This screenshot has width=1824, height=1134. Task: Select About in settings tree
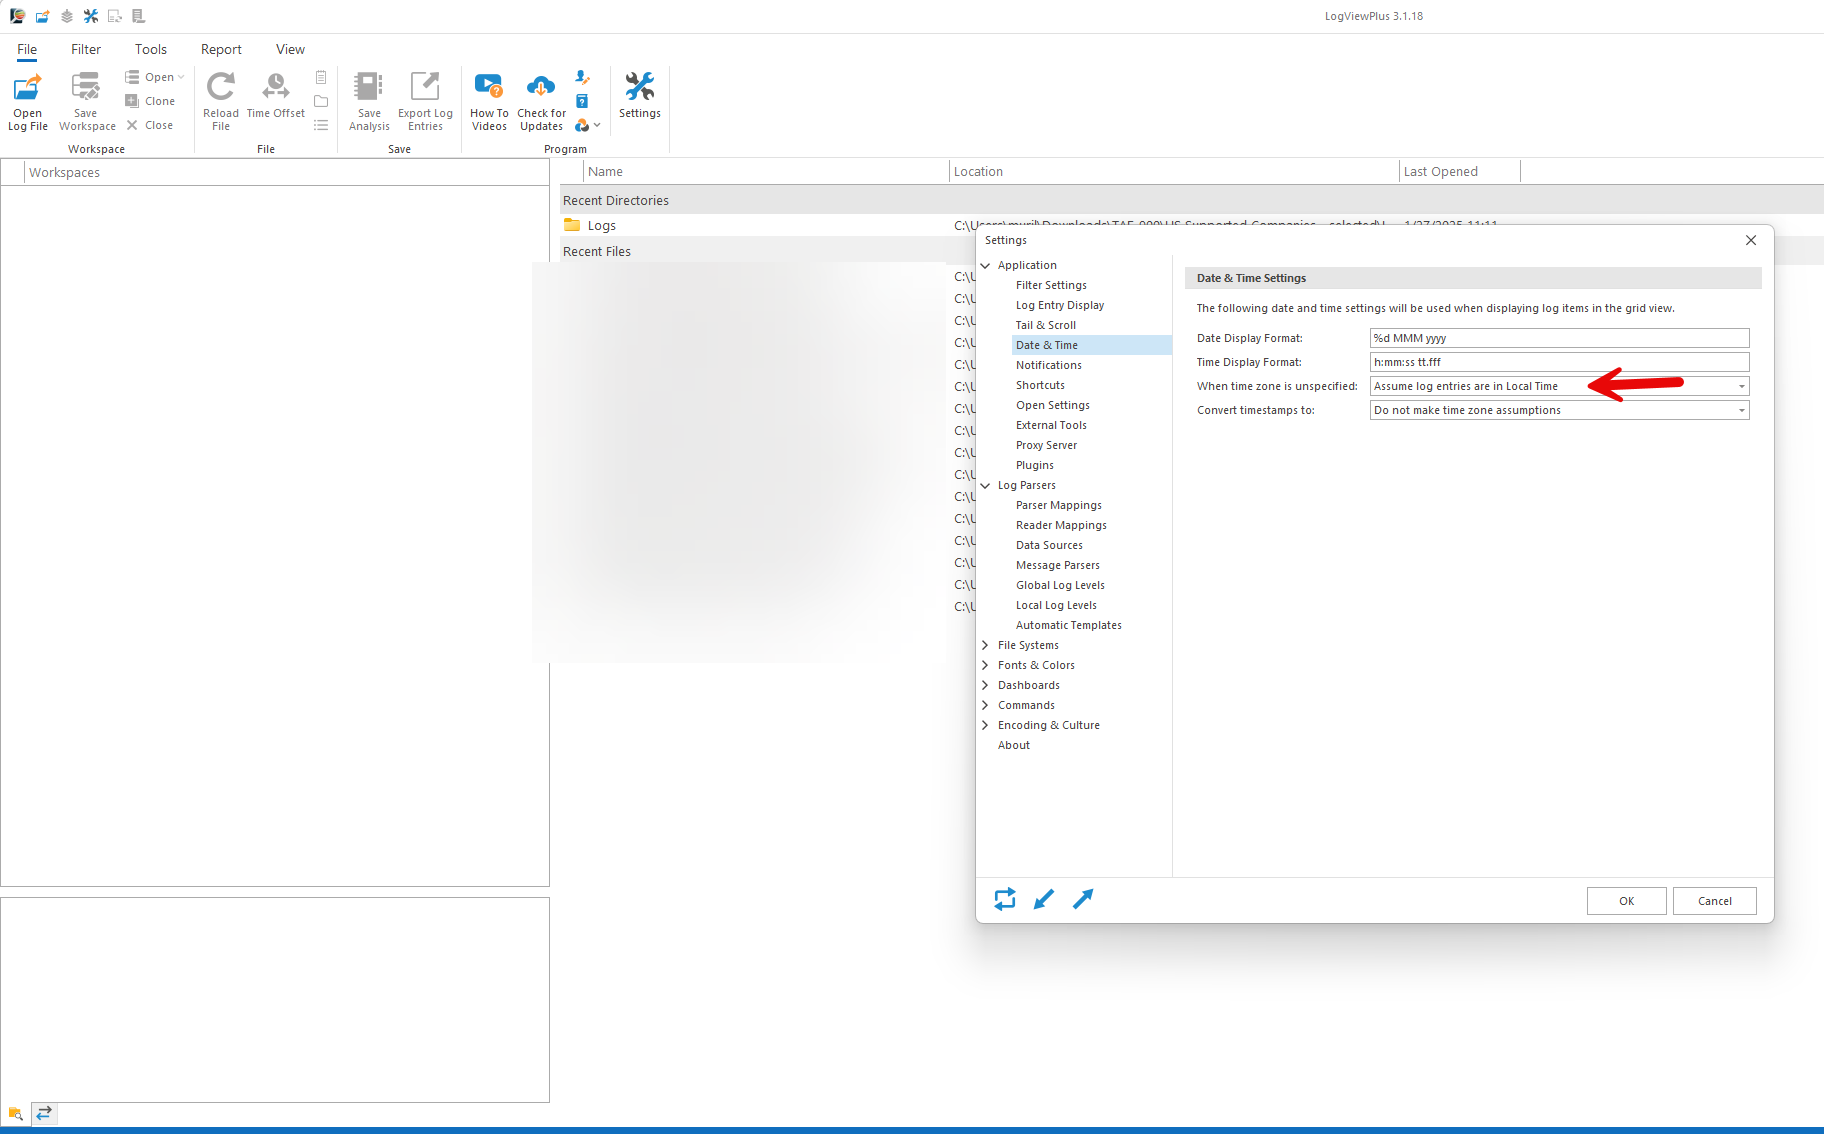(x=1014, y=745)
